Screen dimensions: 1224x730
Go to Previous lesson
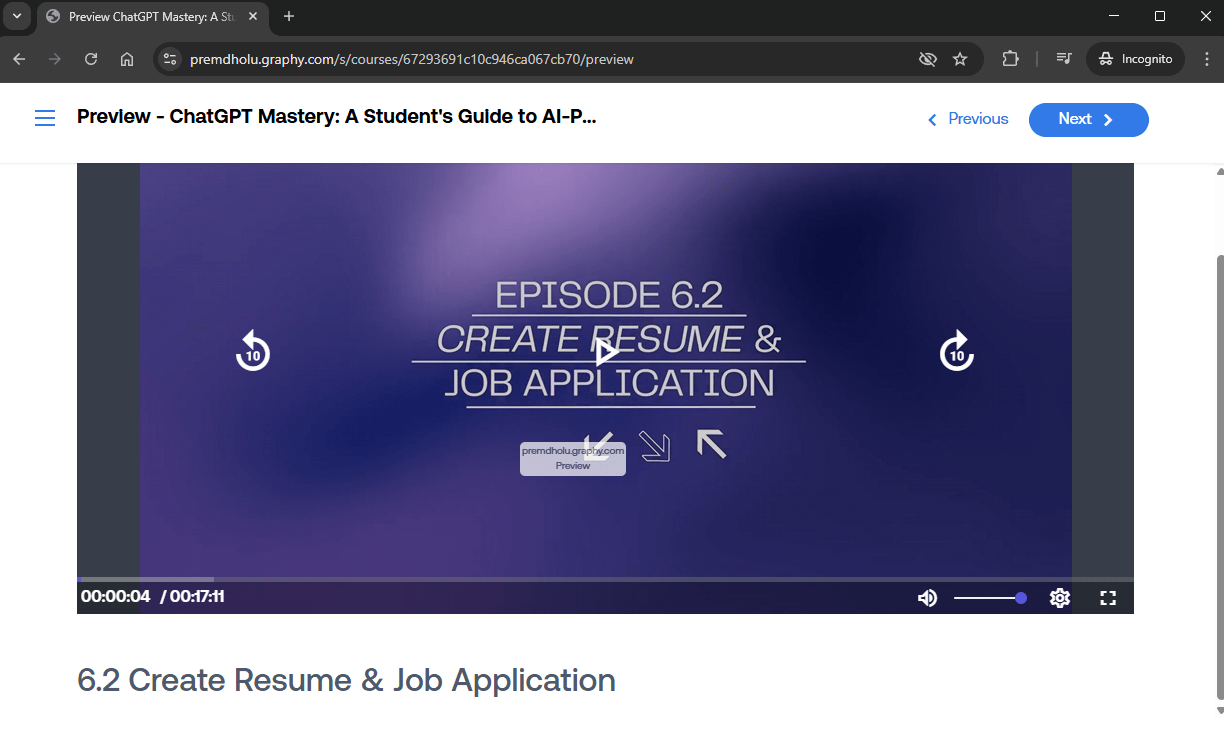tap(967, 119)
